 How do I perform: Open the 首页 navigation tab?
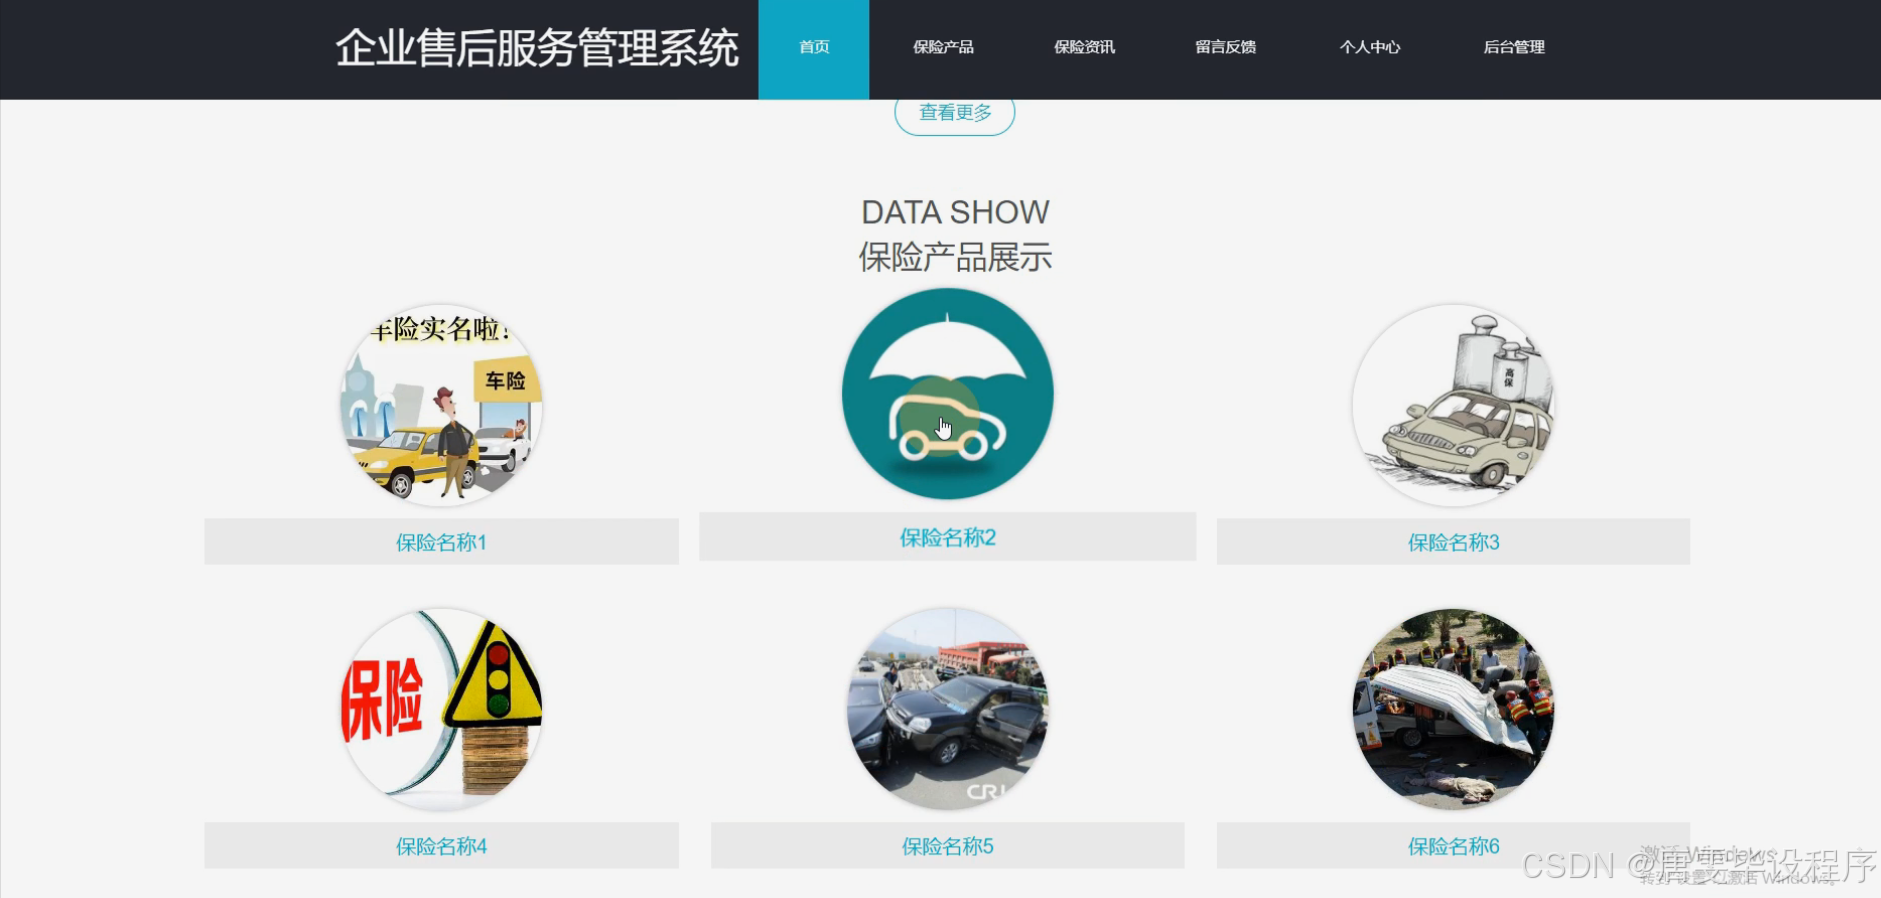[x=813, y=49]
